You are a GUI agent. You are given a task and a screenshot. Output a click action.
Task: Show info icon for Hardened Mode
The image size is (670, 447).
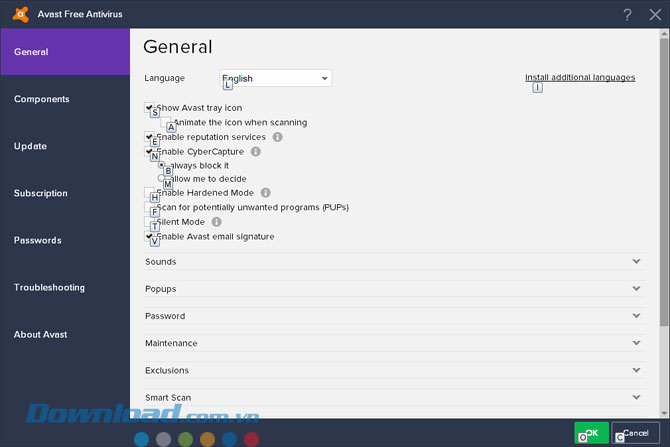(265, 193)
